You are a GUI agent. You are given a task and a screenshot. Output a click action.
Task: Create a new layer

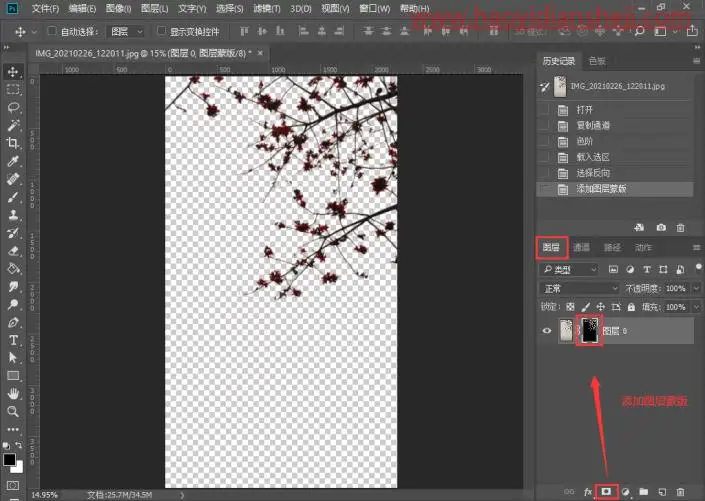pos(662,492)
